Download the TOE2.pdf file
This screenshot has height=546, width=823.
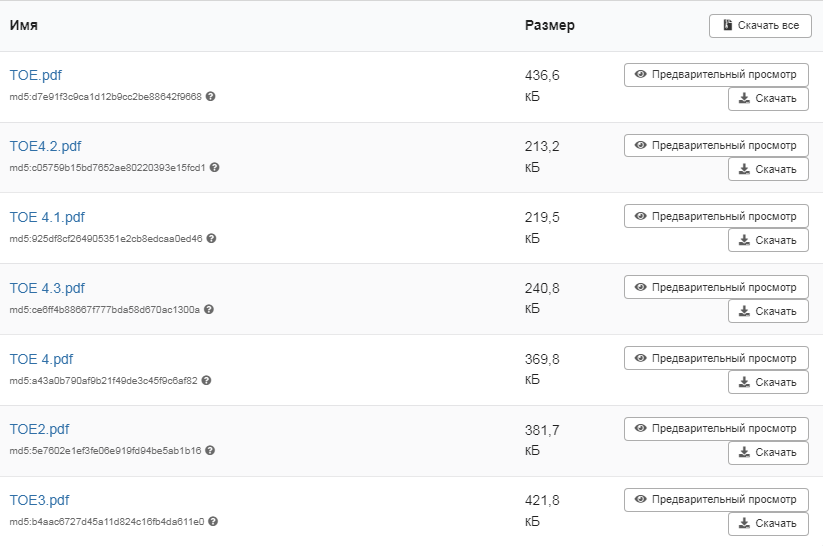click(x=767, y=453)
